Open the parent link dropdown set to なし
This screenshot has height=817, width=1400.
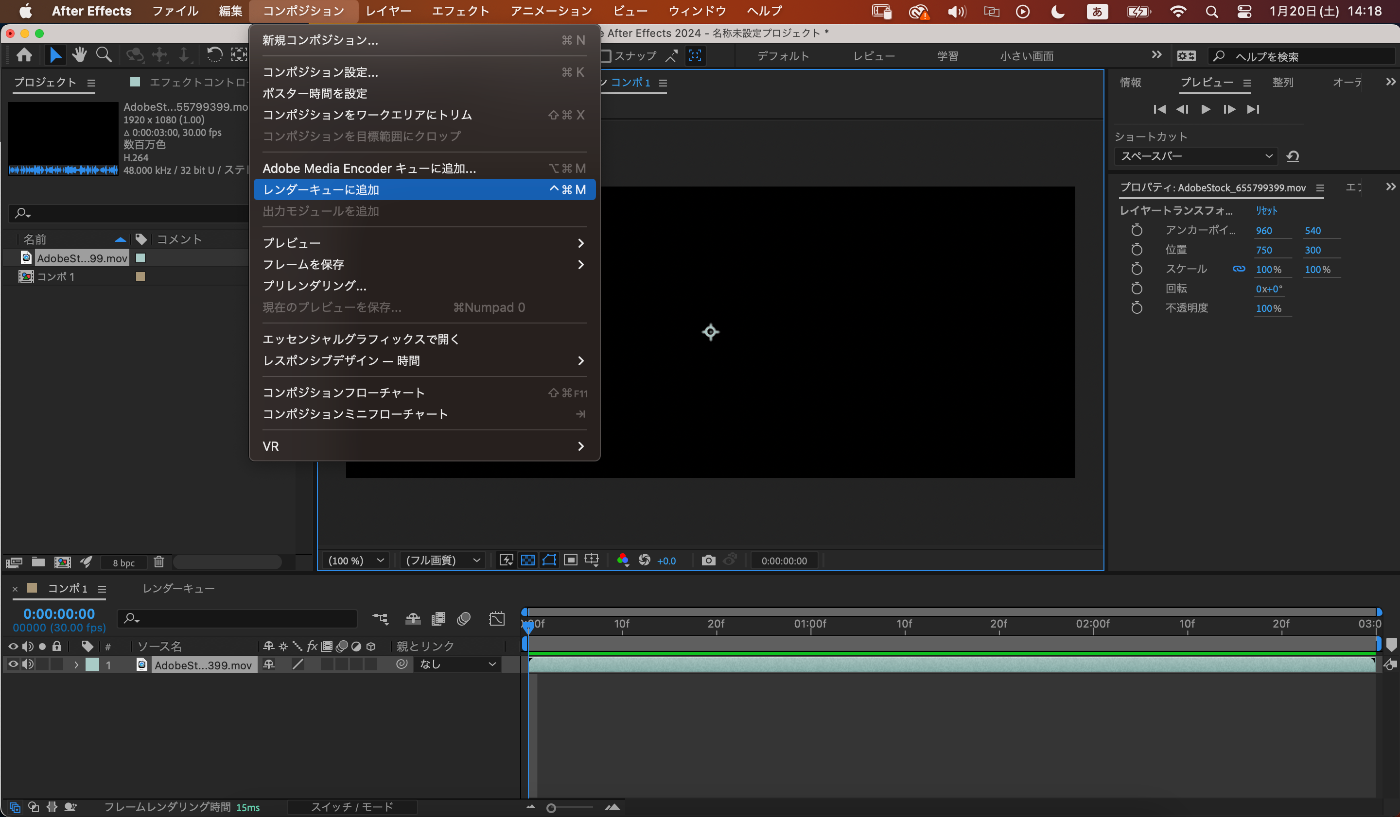(458, 664)
